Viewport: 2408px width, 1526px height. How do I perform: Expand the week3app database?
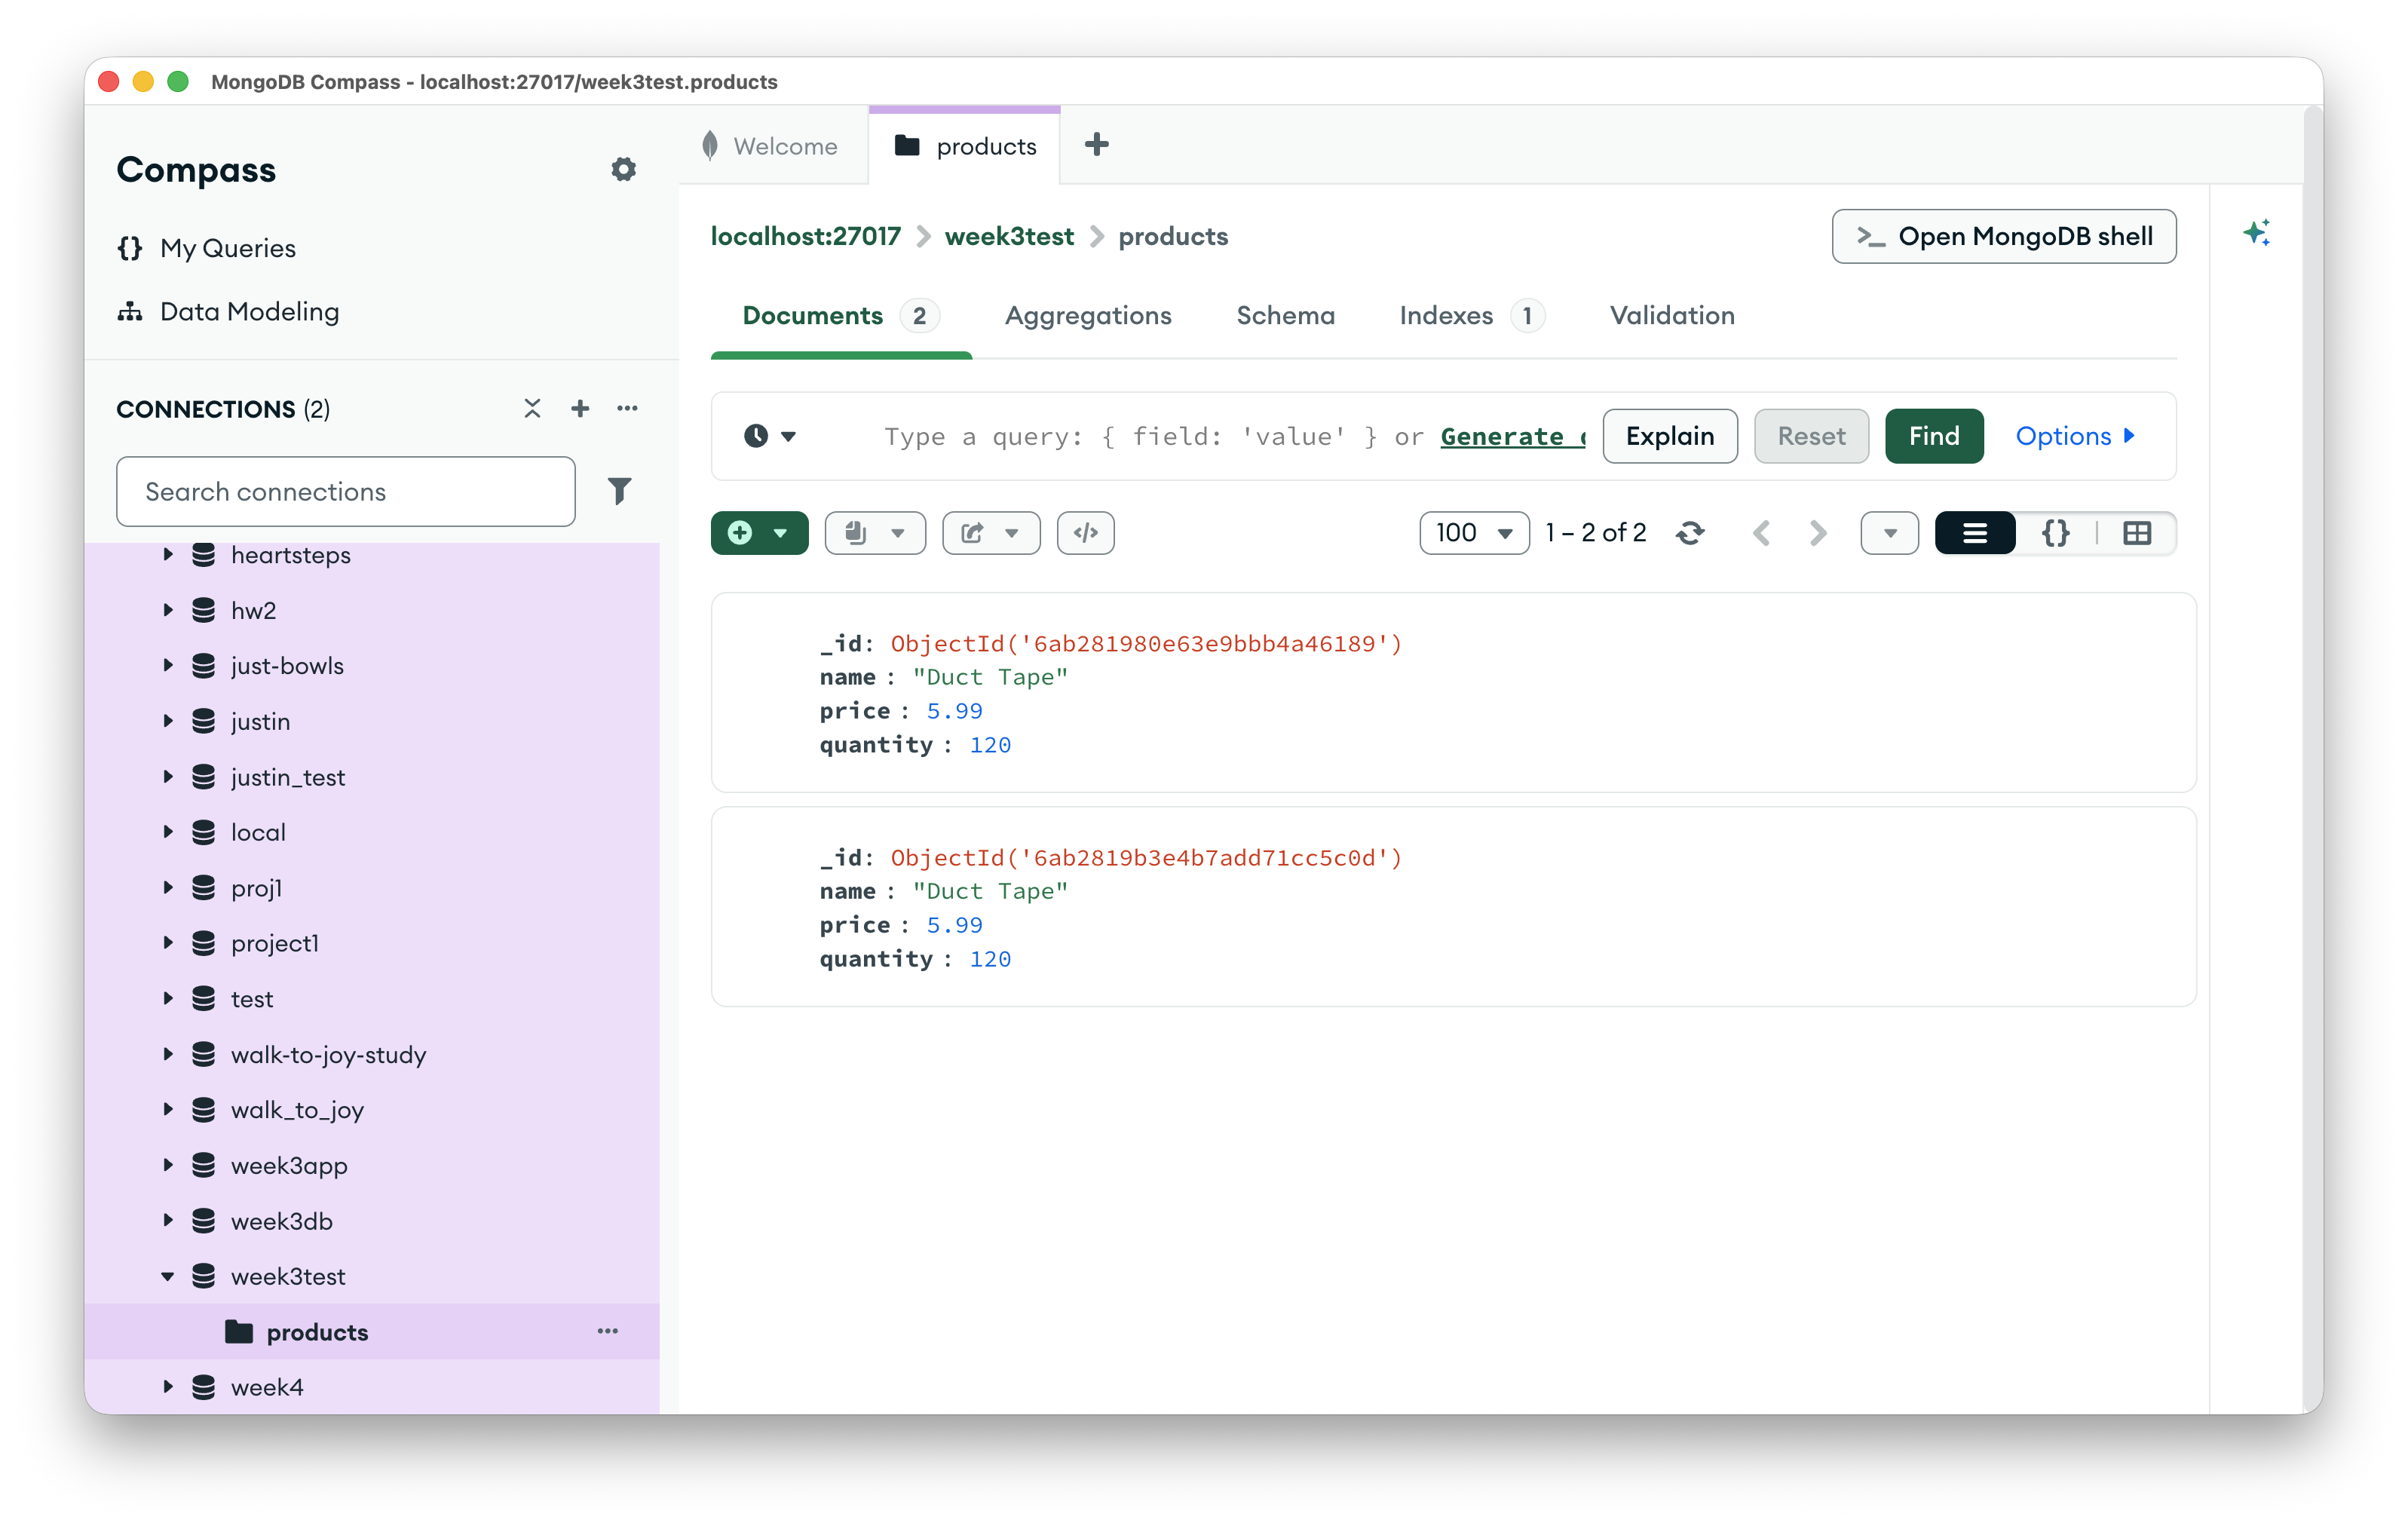tap(167, 1165)
